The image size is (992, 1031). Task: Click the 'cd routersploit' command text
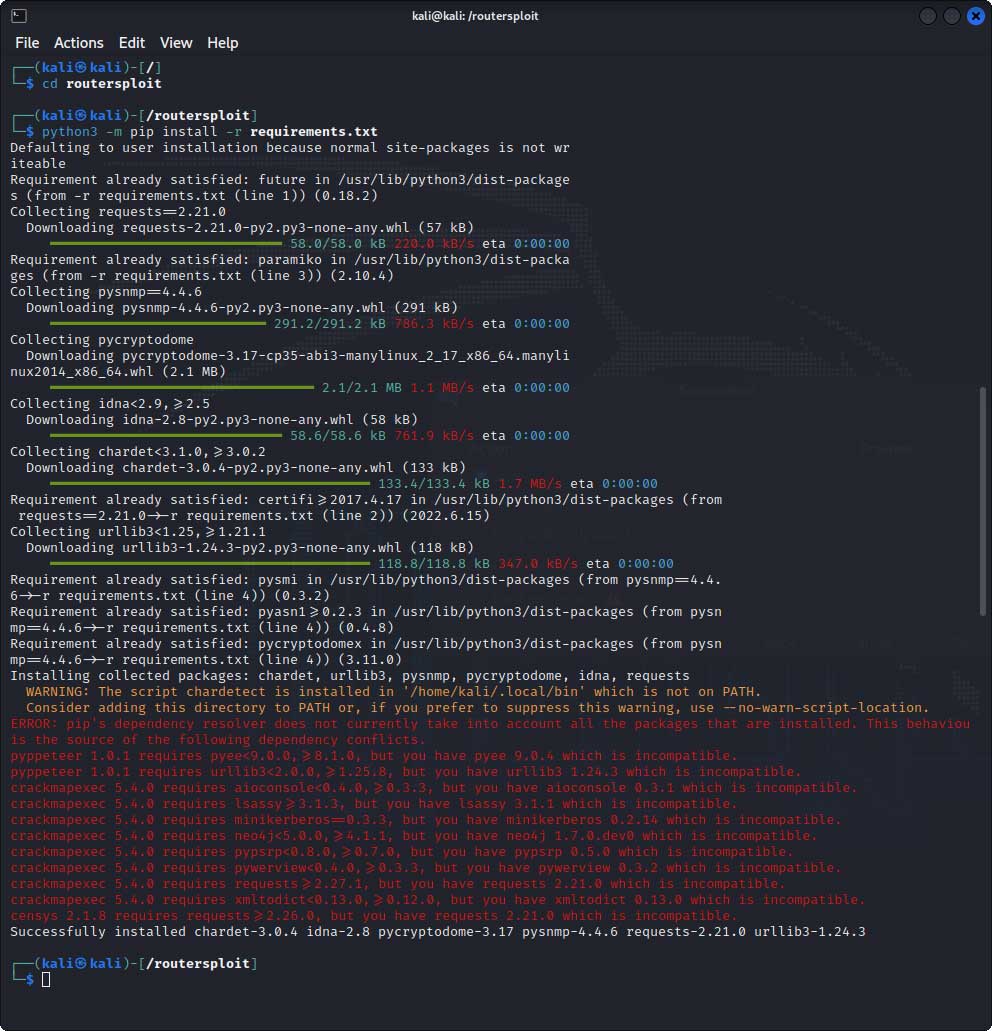(101, 84)
